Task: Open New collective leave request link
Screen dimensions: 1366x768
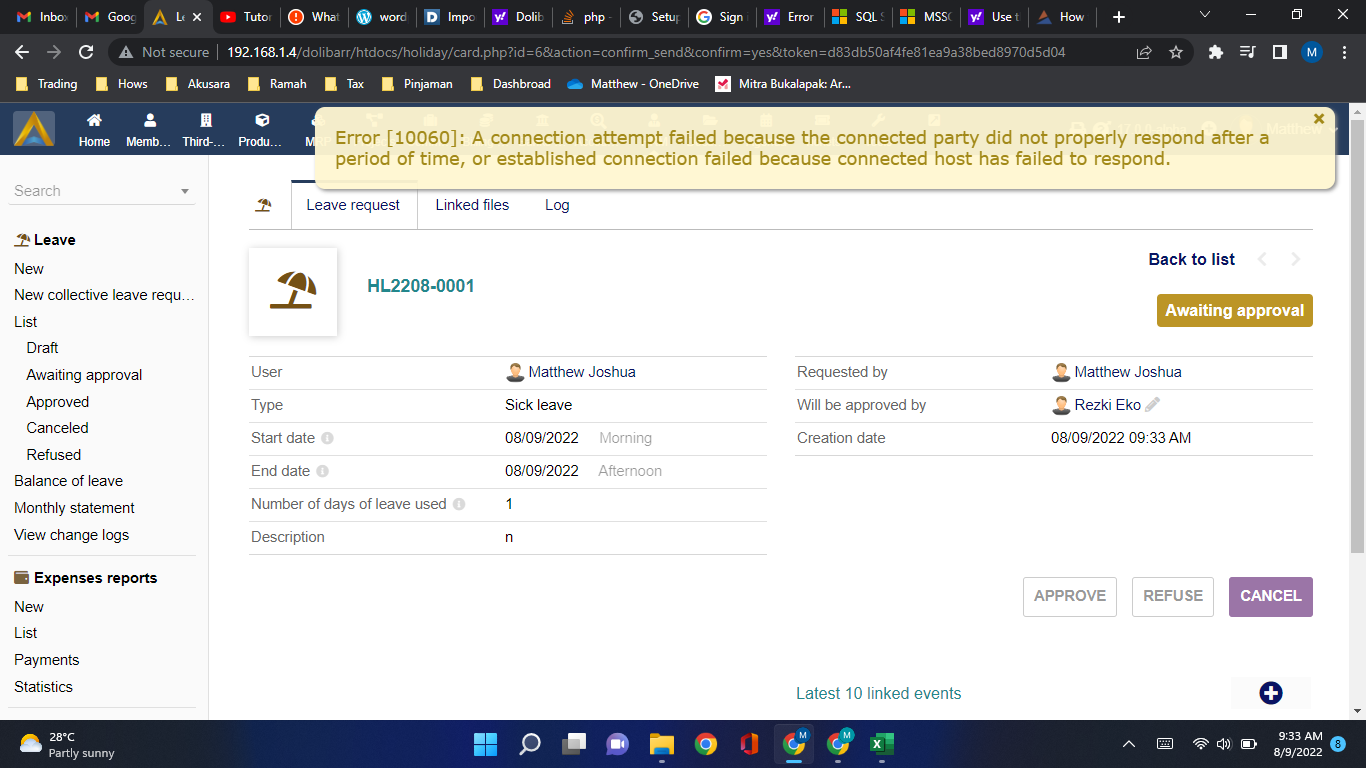Action: 104,295
